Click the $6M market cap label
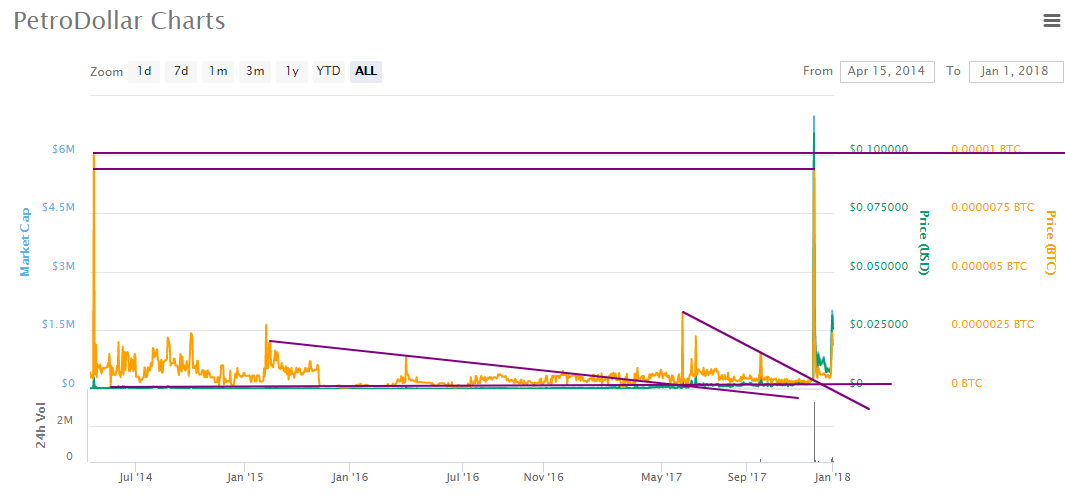Viewport: 1065px width, 503px height. [63, 149]
